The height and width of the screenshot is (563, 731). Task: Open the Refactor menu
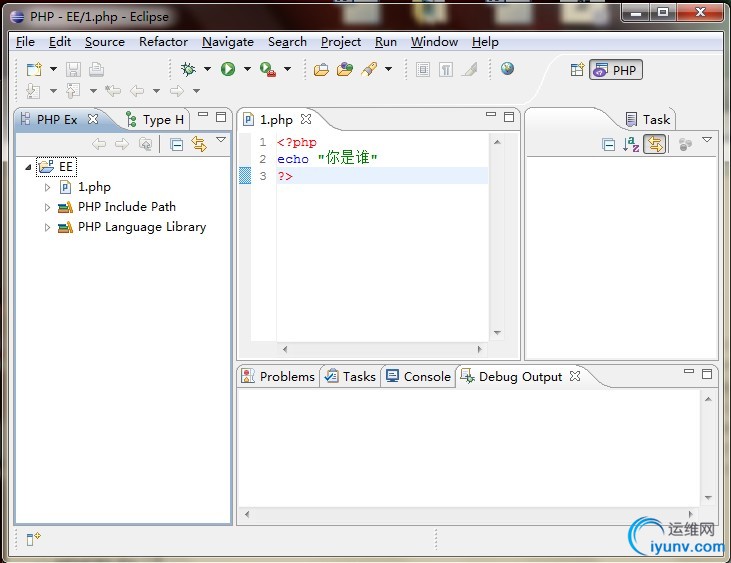click(x=163, y=42)
